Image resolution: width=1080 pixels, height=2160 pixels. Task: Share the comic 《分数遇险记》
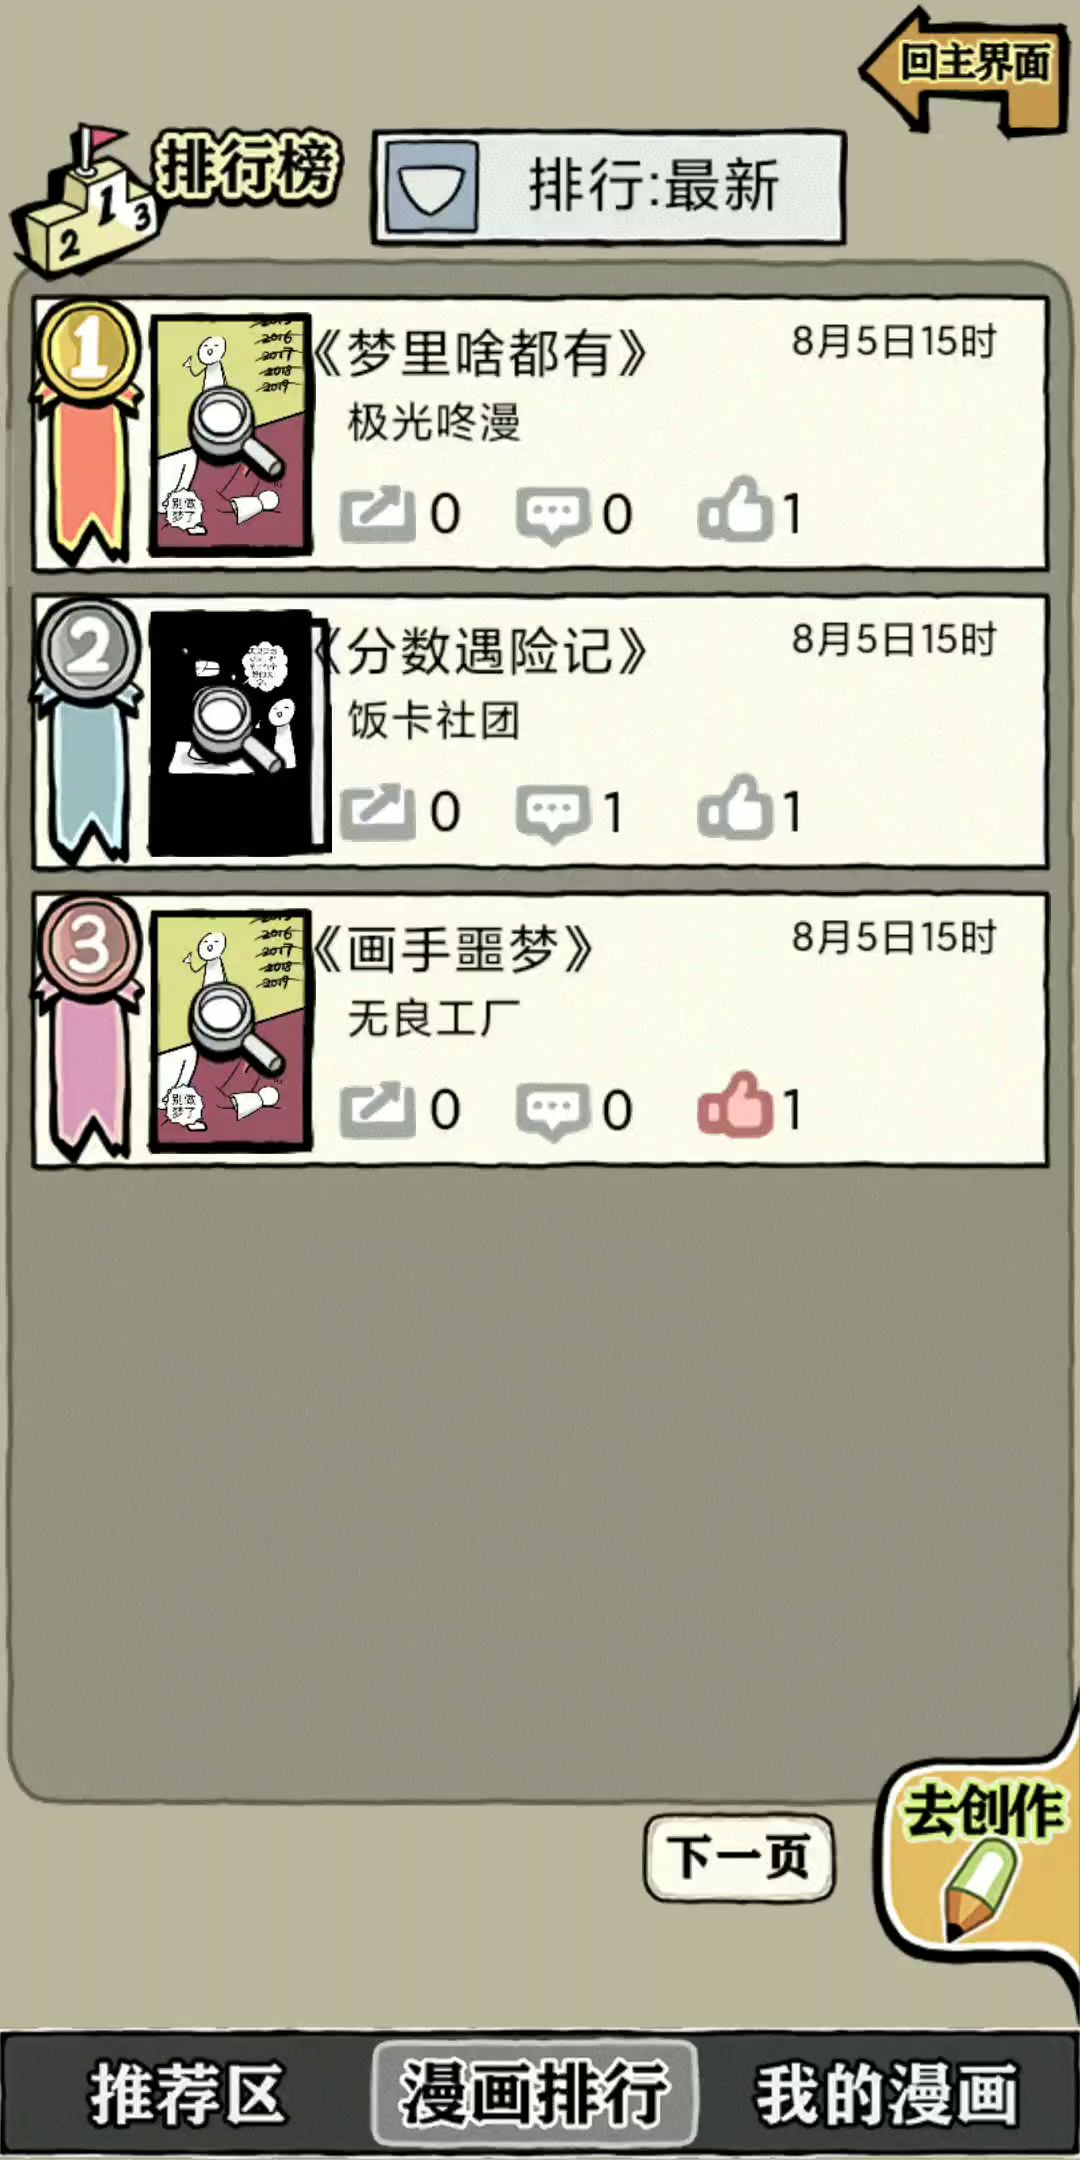(377, 811)
